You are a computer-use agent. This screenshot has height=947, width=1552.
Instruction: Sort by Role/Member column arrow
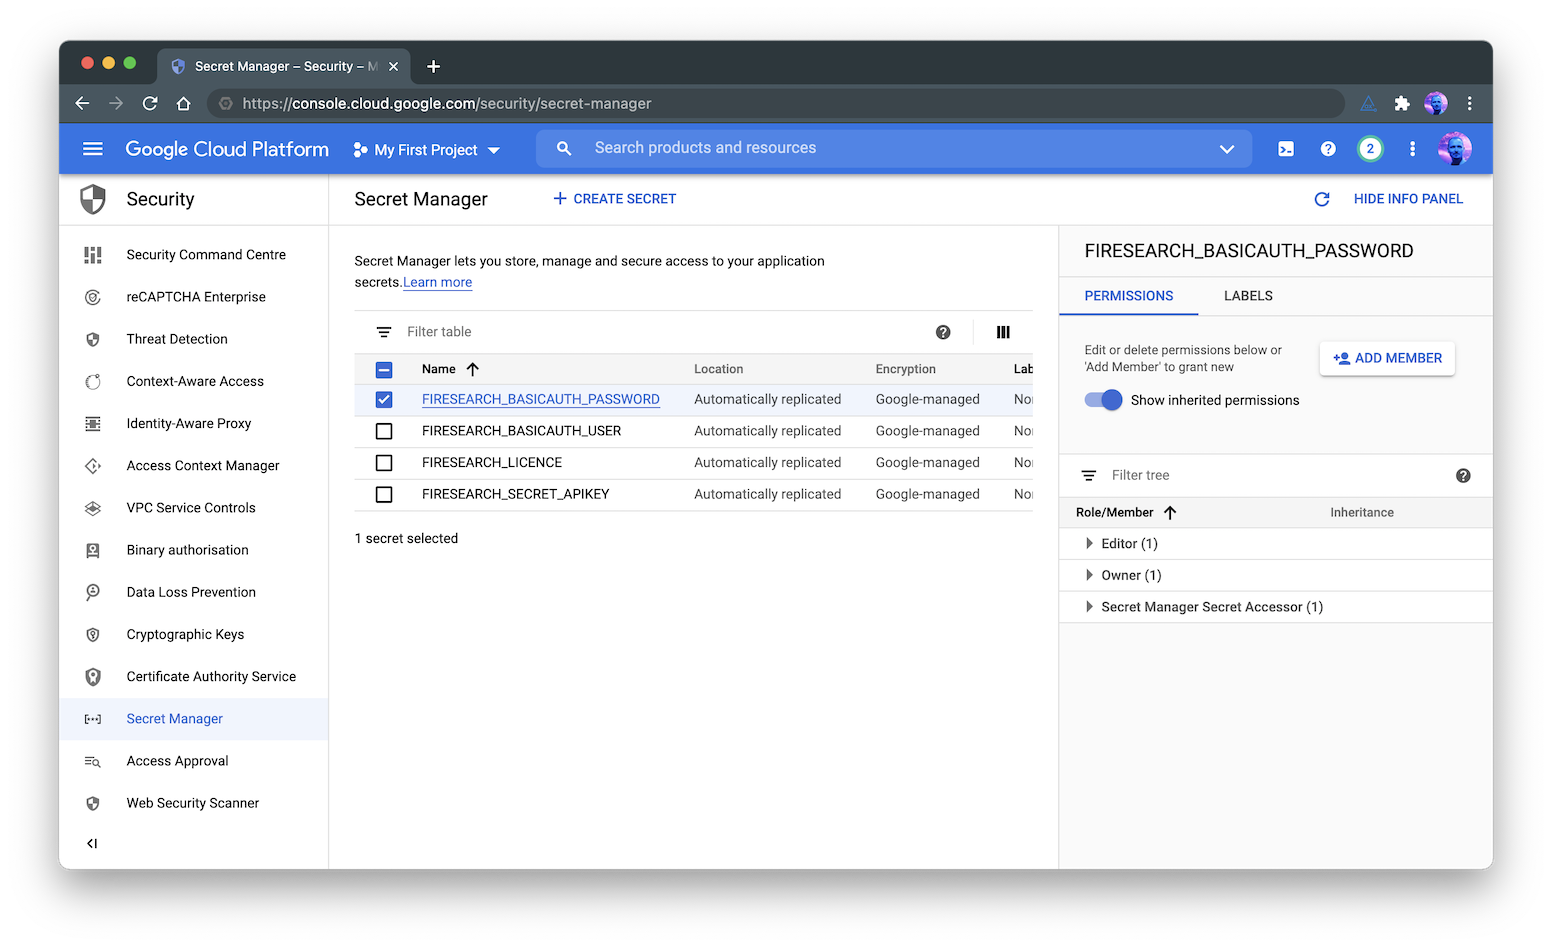1170,513
